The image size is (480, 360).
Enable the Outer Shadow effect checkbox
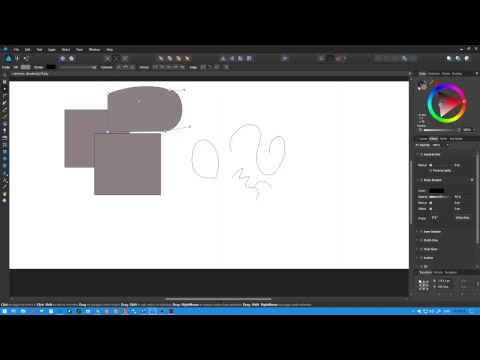tap(421, 180)
